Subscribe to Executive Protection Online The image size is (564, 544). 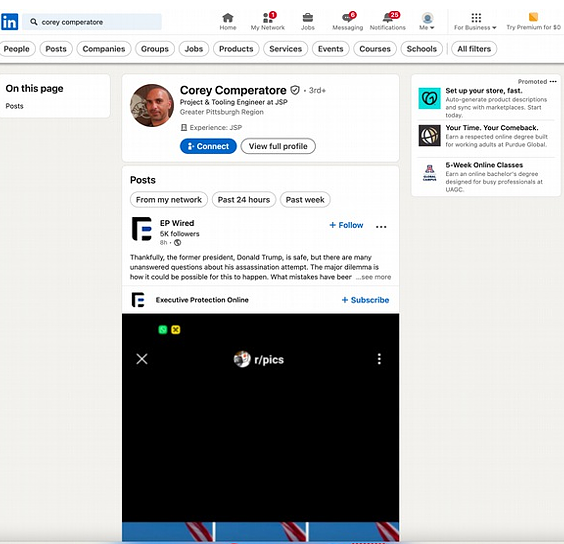(x=365, y=300)
